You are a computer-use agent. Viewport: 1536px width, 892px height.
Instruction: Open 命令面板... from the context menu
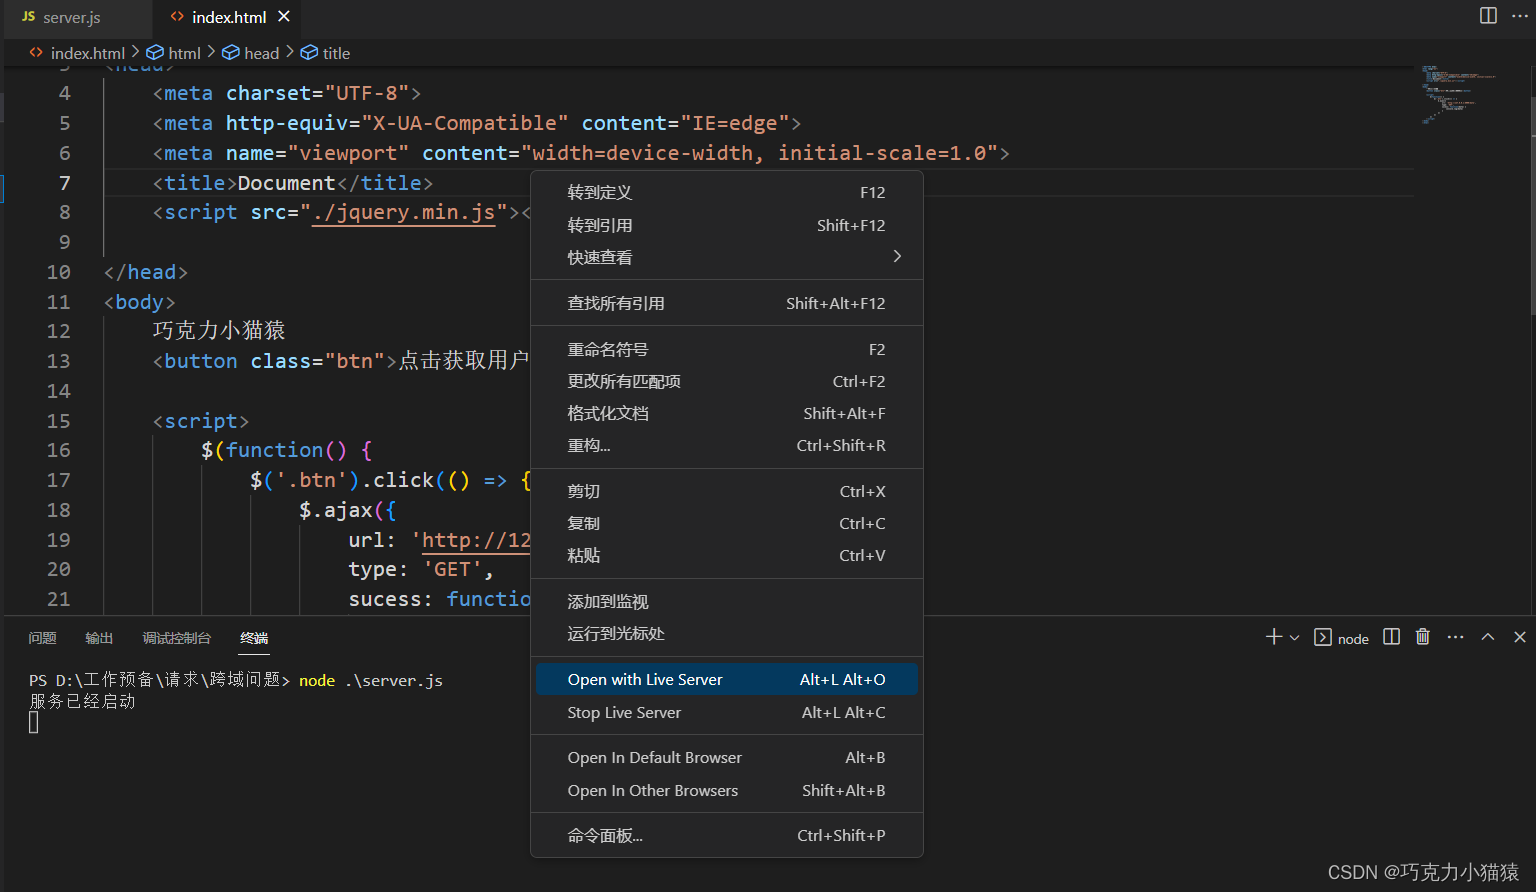[x=727, y=835]
